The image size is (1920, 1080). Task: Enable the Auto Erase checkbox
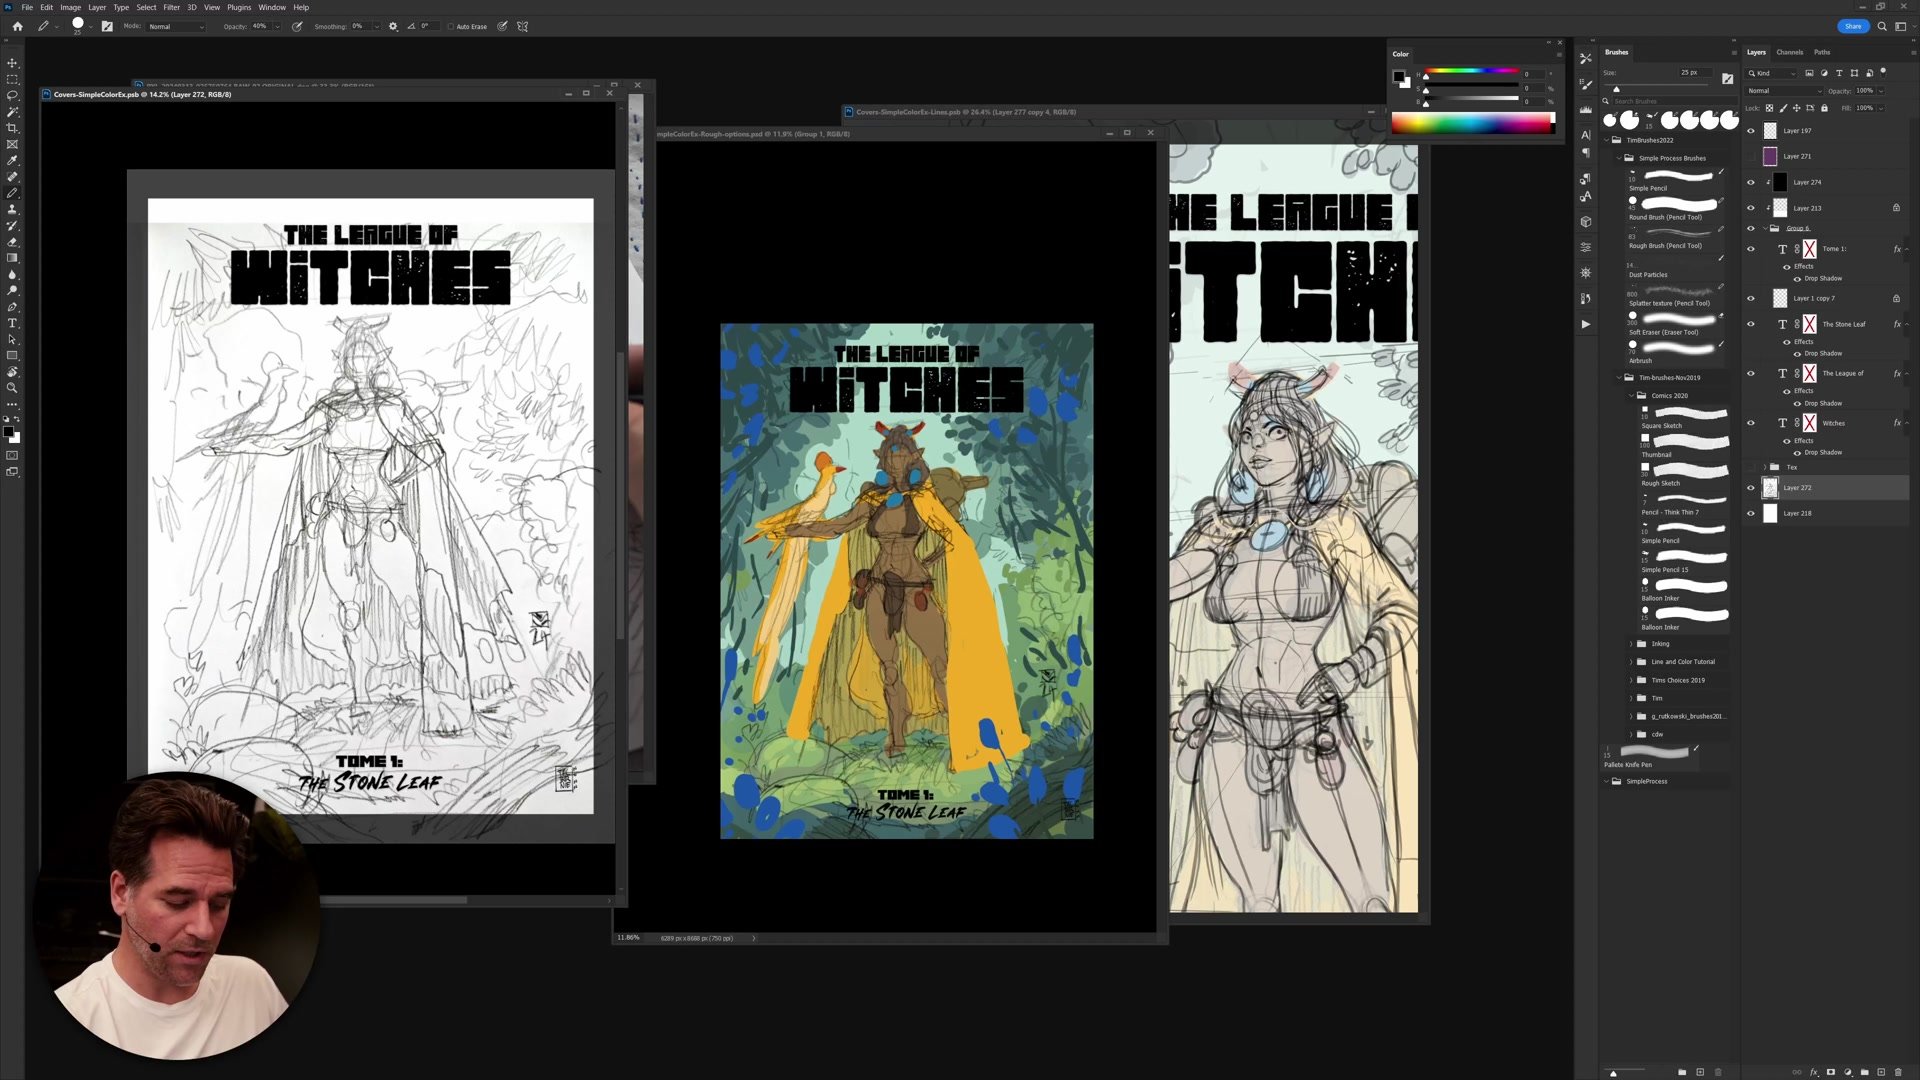[450, 27]
